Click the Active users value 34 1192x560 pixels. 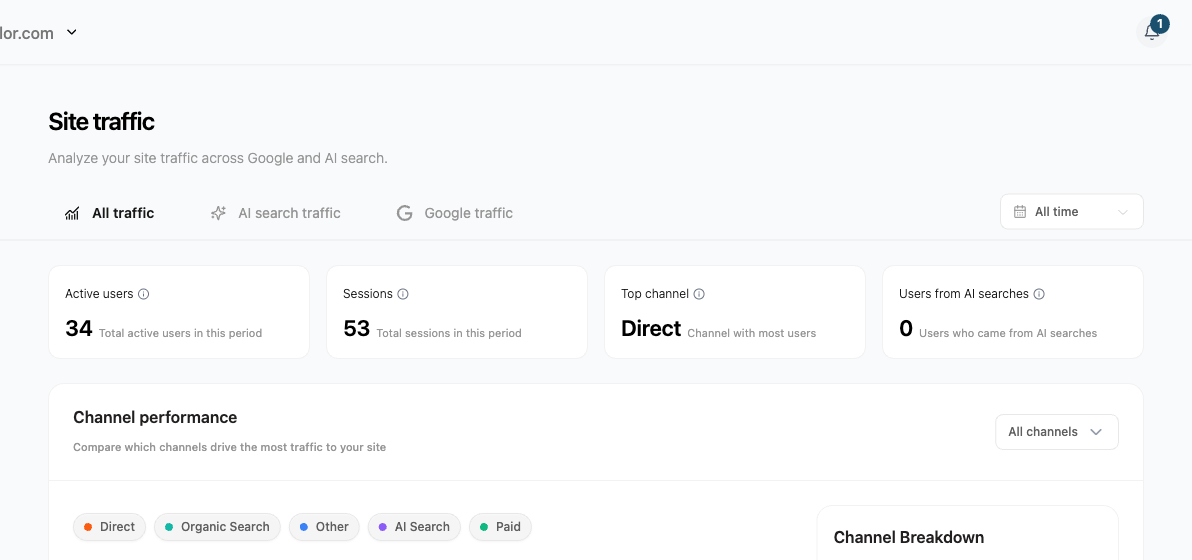pos(79,329)
